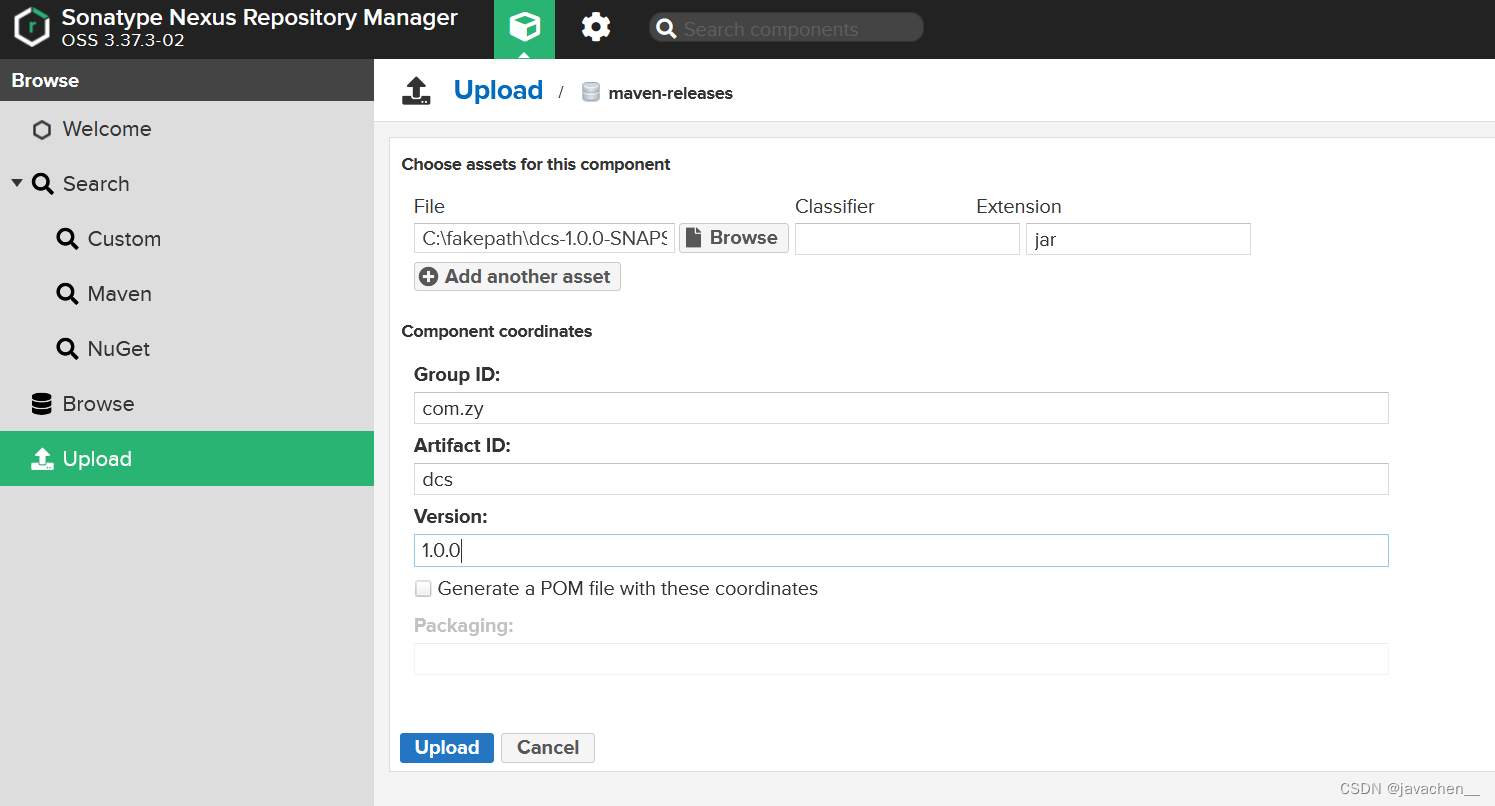The width and height of the screenshot is (1495, 806).
Task: Focus the Extension field containing jar
Action: point(1138,239)
